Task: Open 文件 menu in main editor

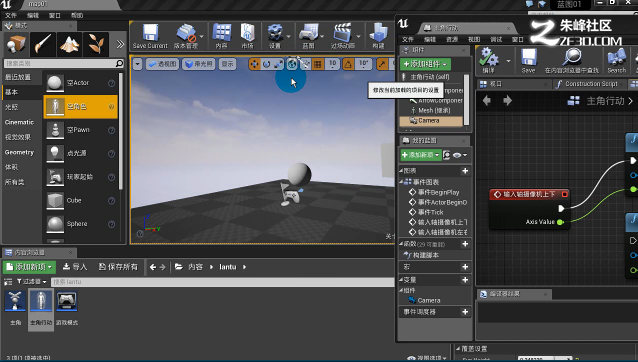Action: pyautogui.click(x=11, y=15)
